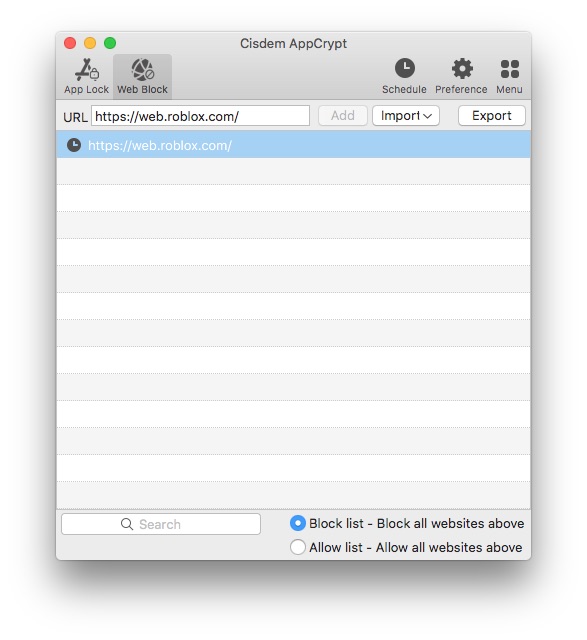
Task: Close the AppCrypt window with red button
Action: (x=70, y=43)
